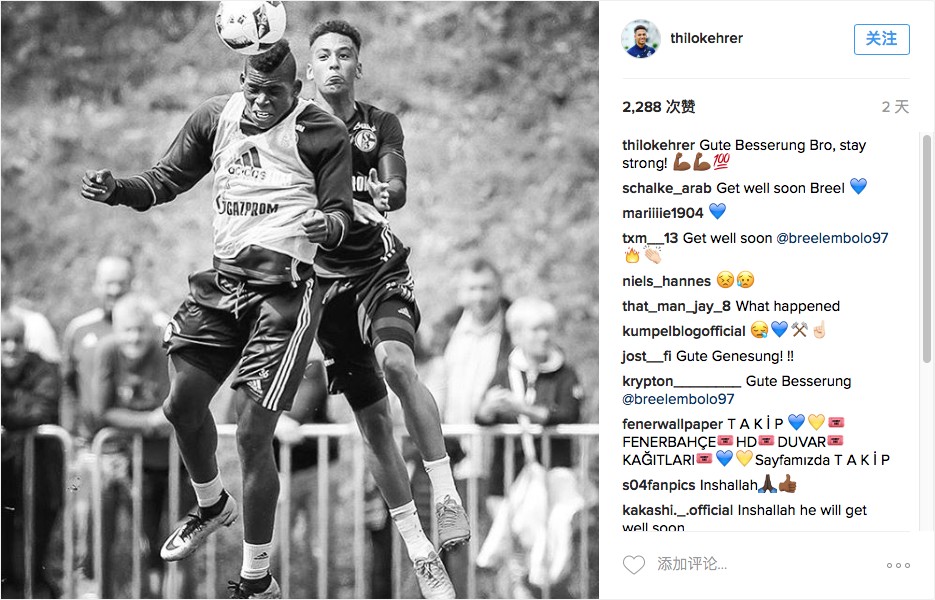Screen dimensions: 935x600
Task: Open the fenerwallpaper commenter profile
Action: (x=672, y=424)
